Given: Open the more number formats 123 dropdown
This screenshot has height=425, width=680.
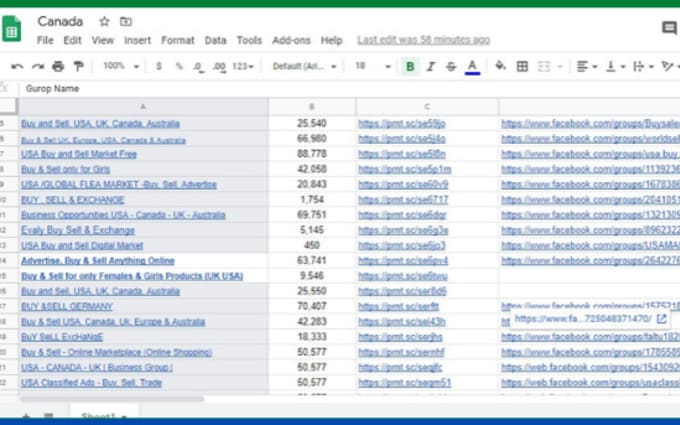Looking at the screenshot, I should [x=243, y=66].
